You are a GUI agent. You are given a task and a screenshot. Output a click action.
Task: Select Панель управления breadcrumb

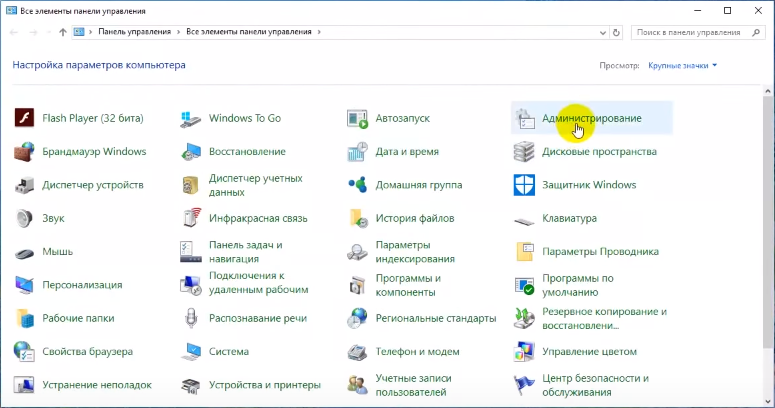click(134, 32)
